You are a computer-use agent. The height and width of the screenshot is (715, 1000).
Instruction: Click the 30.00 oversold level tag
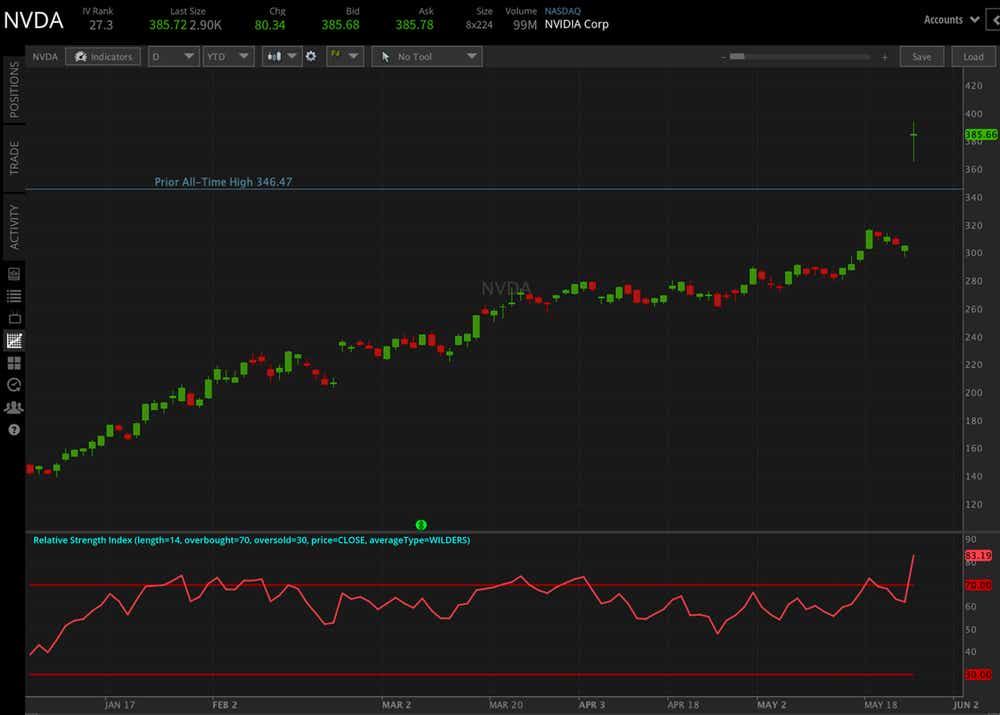coord(978,674)
